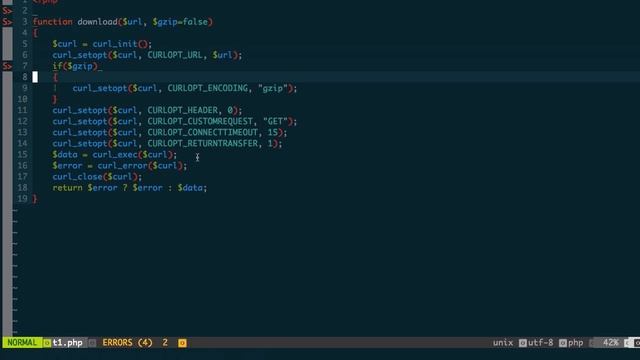The height and width of the screenshot is (360, 640).
Task: Click 'CURLOPT_ENCODING' on line 9
Action: [207, 88]
